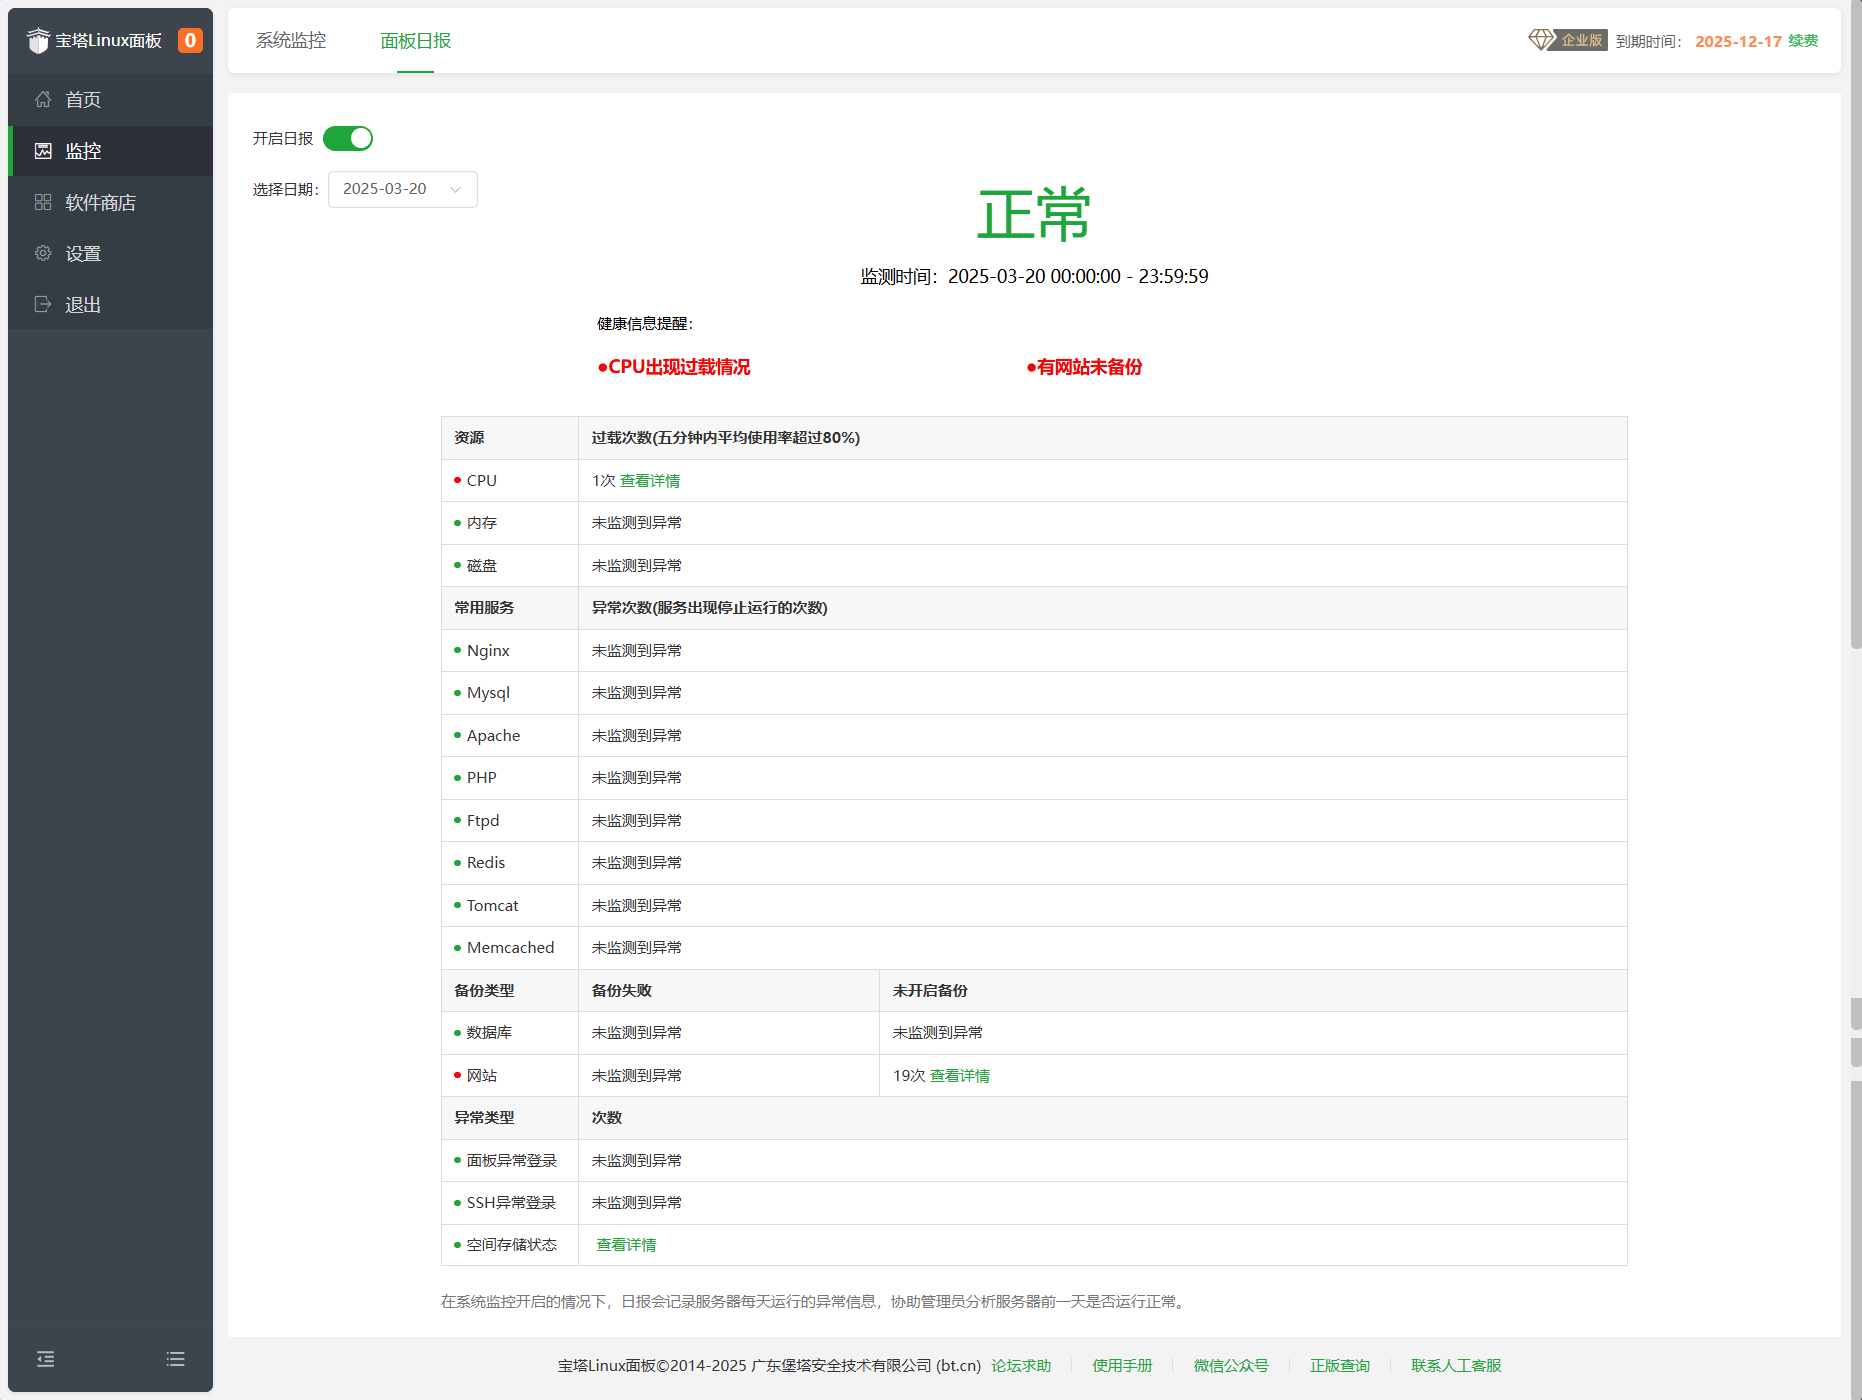View details for 19 unbacked websites
Image resolution: width=1862 pixels, height=1400 pixels.
pyautogui.click(x=960, y=1076)
